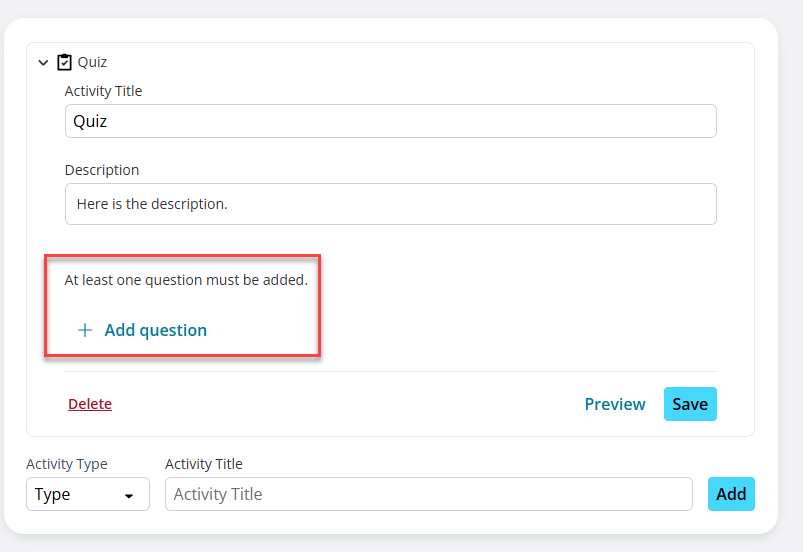Delete the Quiz activity

(90, 404)
